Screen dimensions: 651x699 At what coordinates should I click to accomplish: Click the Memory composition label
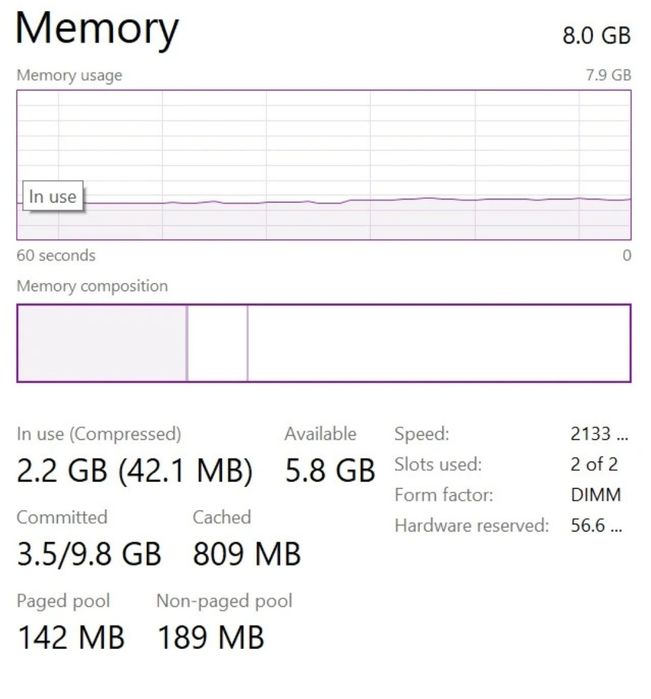tap(92, 286)
